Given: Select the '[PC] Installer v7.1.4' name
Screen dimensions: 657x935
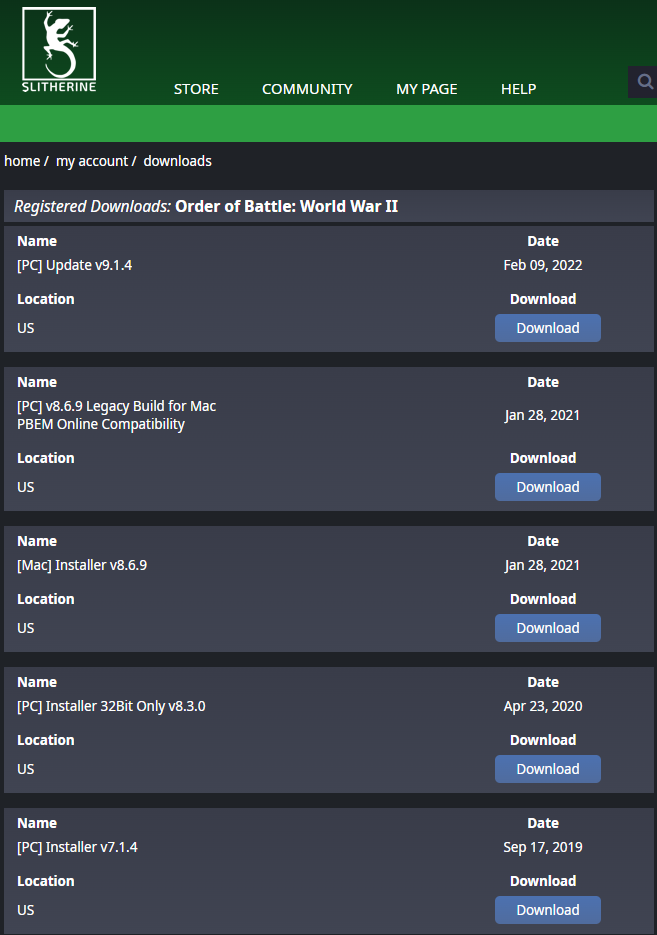Looking at the screenshot, I should click(x=78, y=847).
